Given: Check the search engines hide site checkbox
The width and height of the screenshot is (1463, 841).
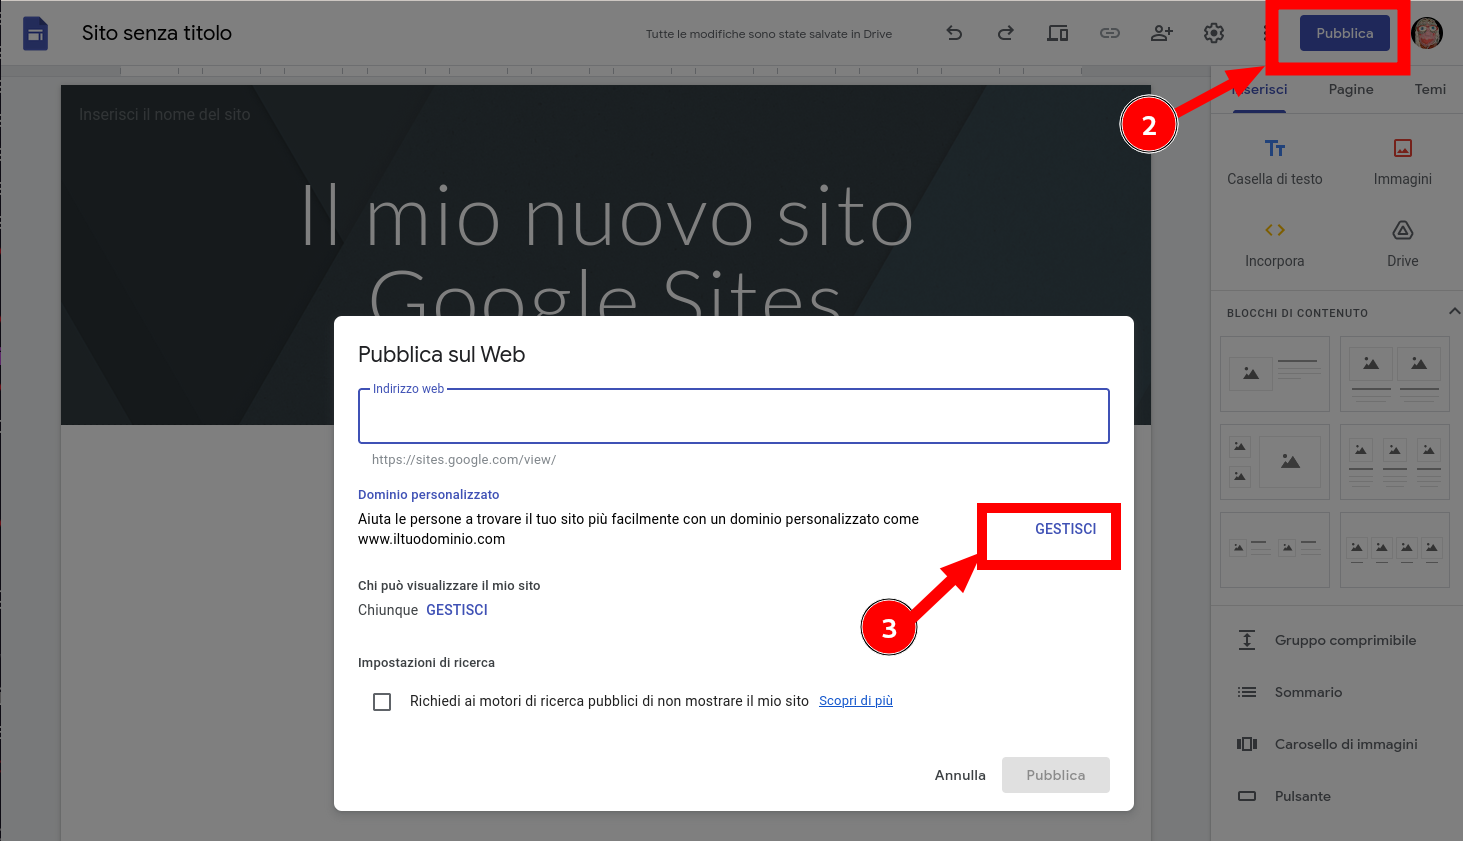Looking at the screenshot, I should pyautogui.click(x=382, y=702).
